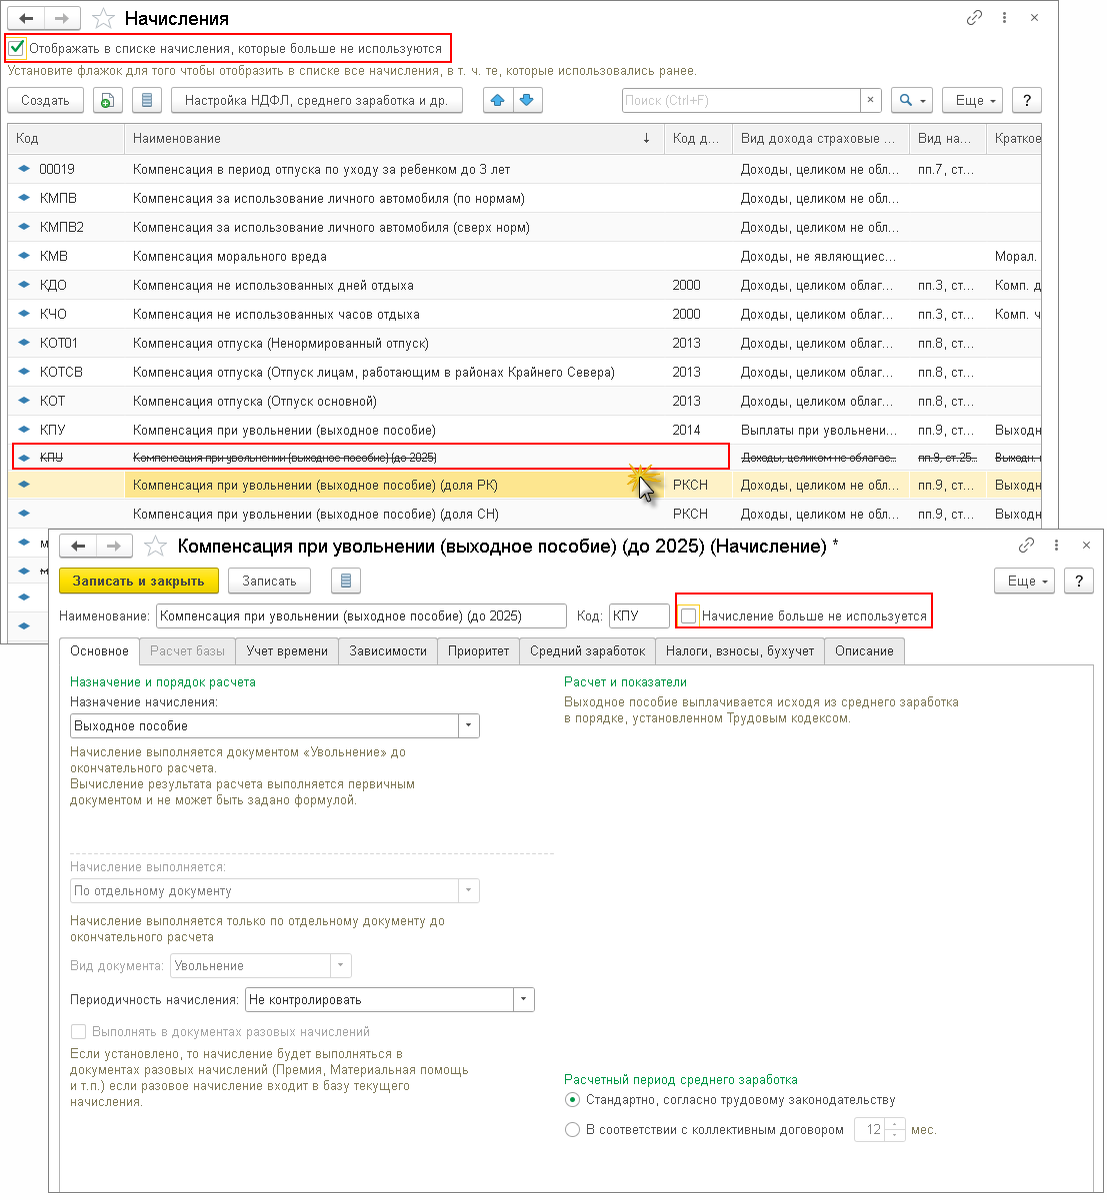Adjust months stepper next to 12
Viewport: 1107px width, 1200px height.
[895, 1130]
